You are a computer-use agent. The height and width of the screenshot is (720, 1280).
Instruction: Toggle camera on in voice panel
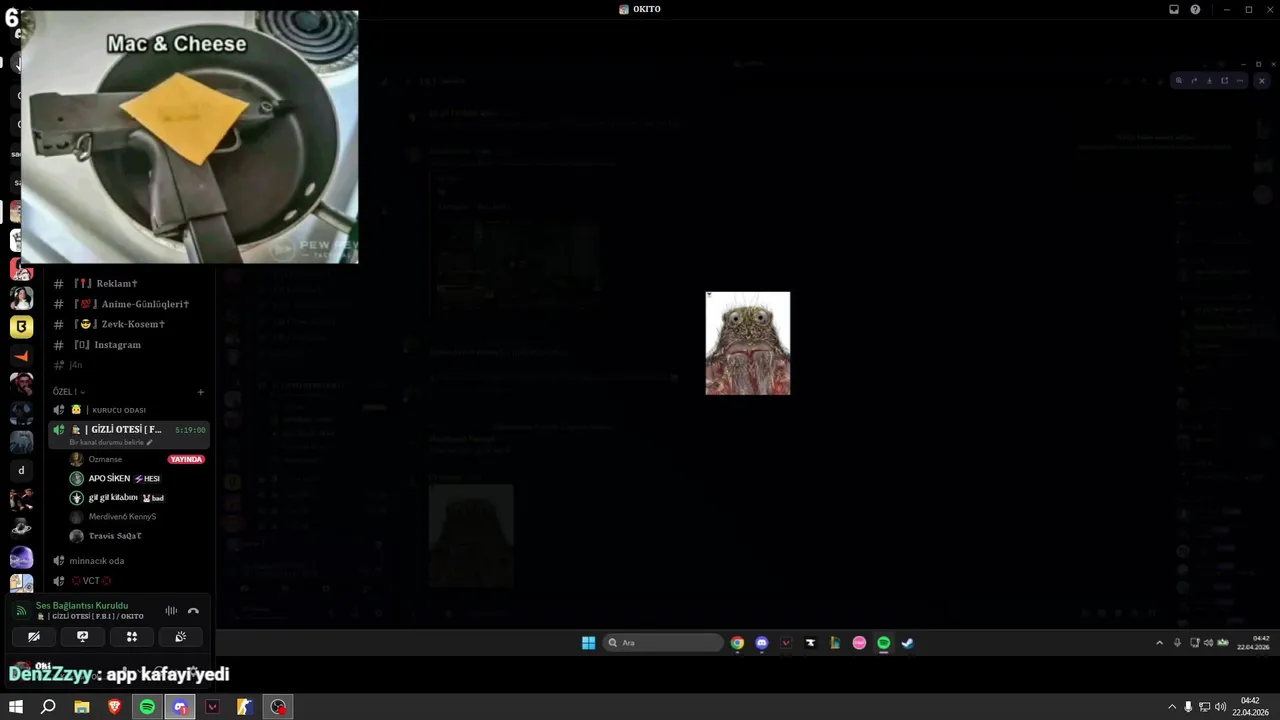click(34, 636)
